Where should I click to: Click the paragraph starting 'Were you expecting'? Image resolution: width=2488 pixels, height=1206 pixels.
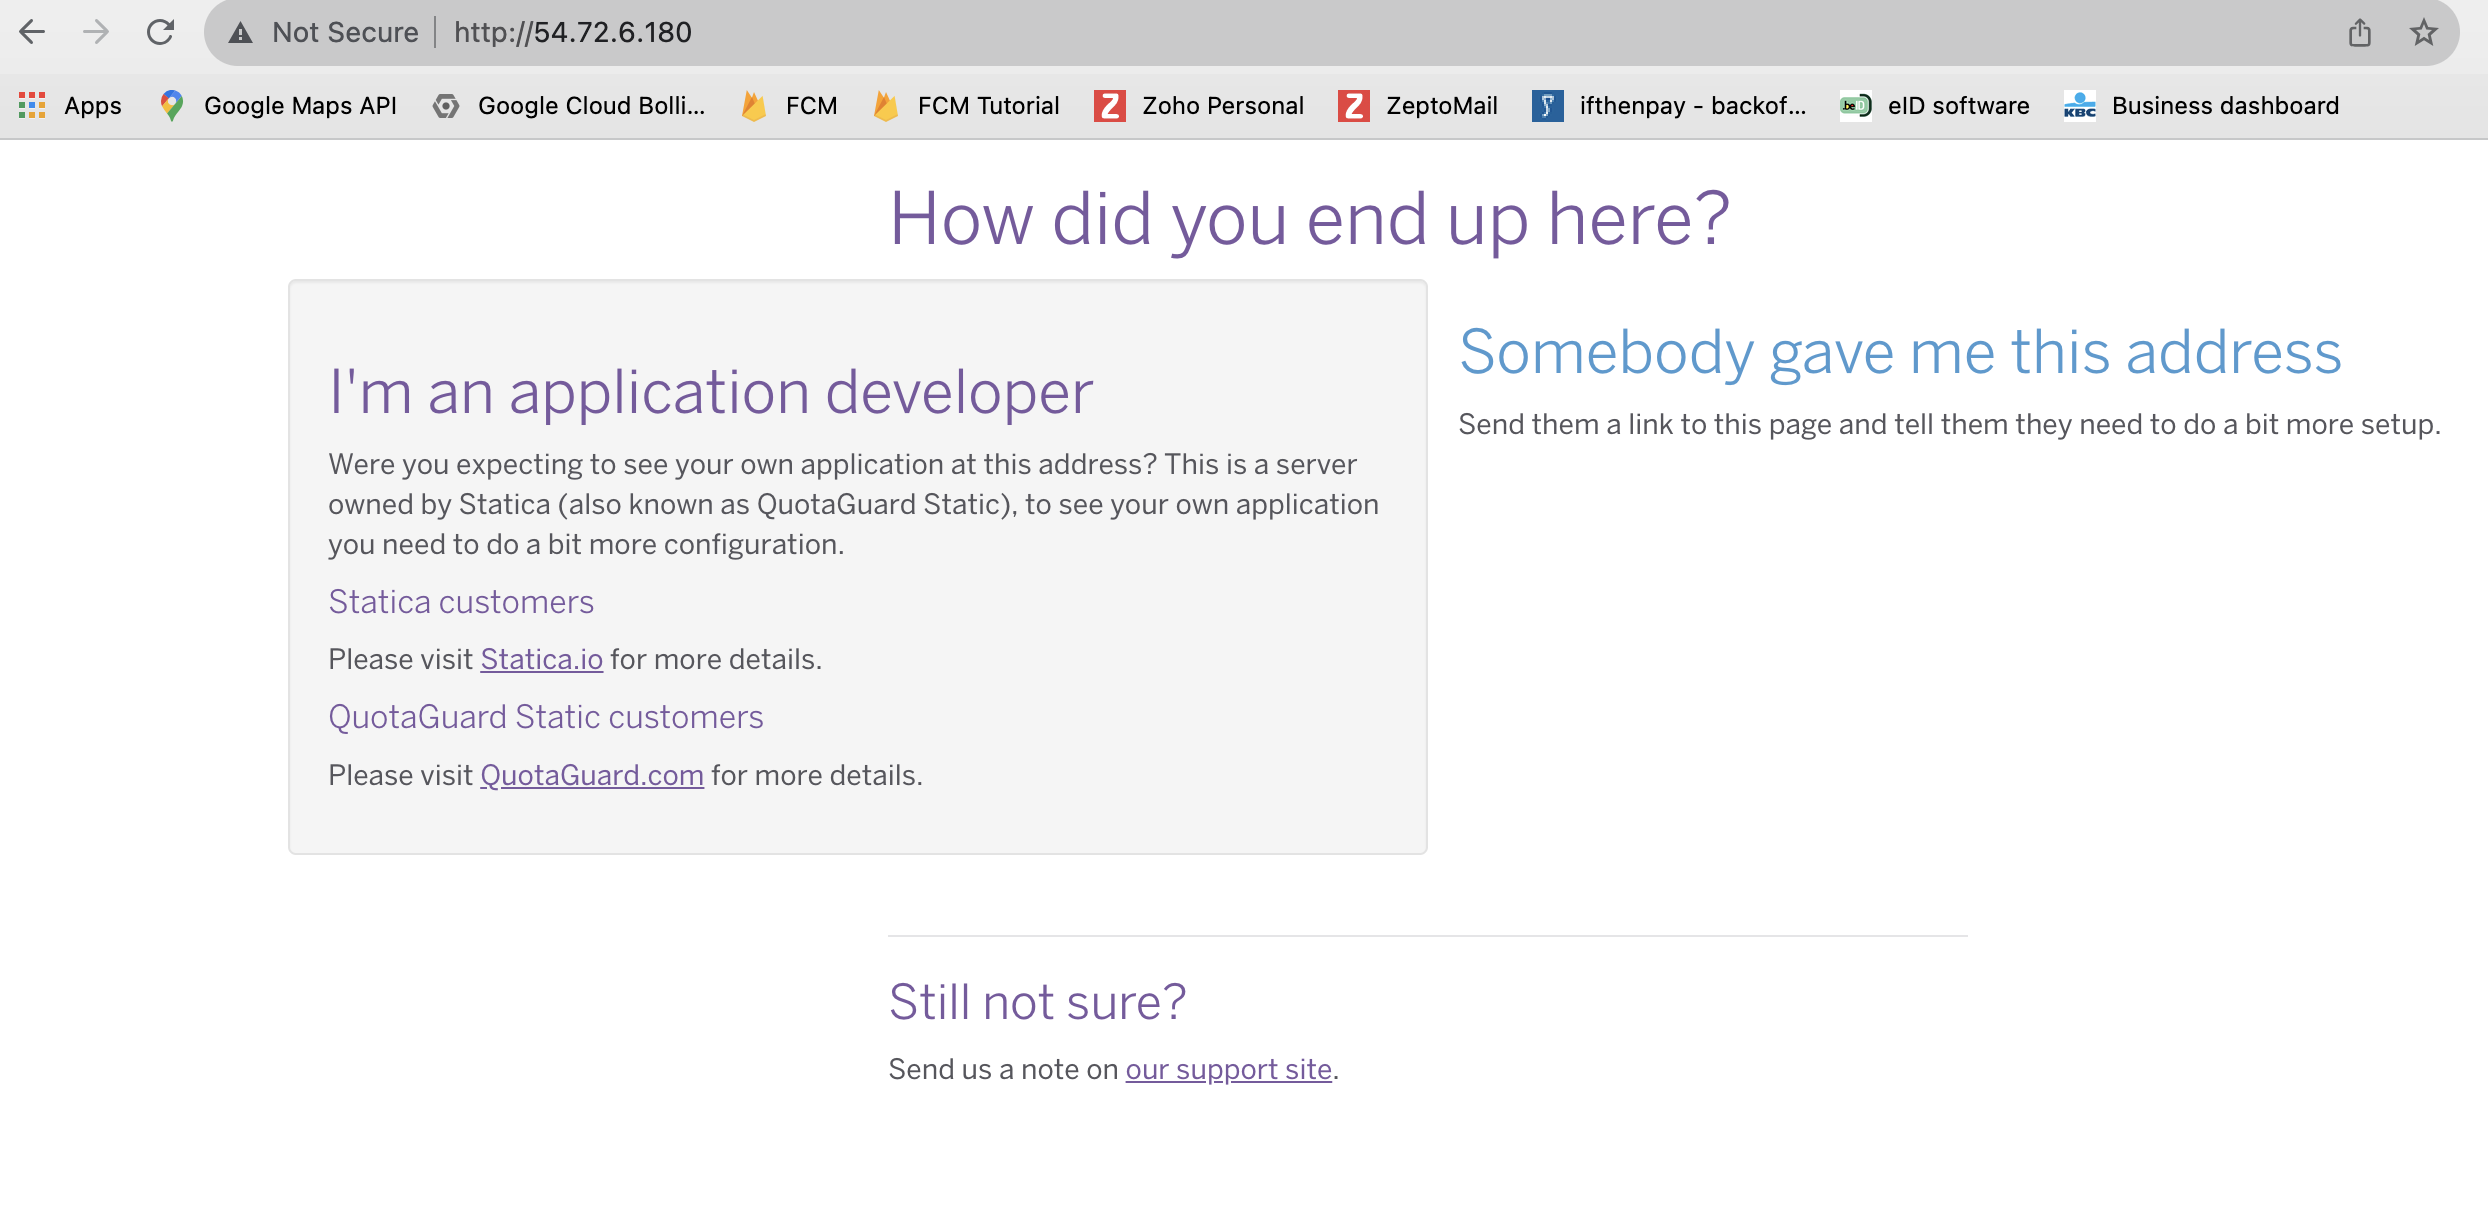coord(853,504)
